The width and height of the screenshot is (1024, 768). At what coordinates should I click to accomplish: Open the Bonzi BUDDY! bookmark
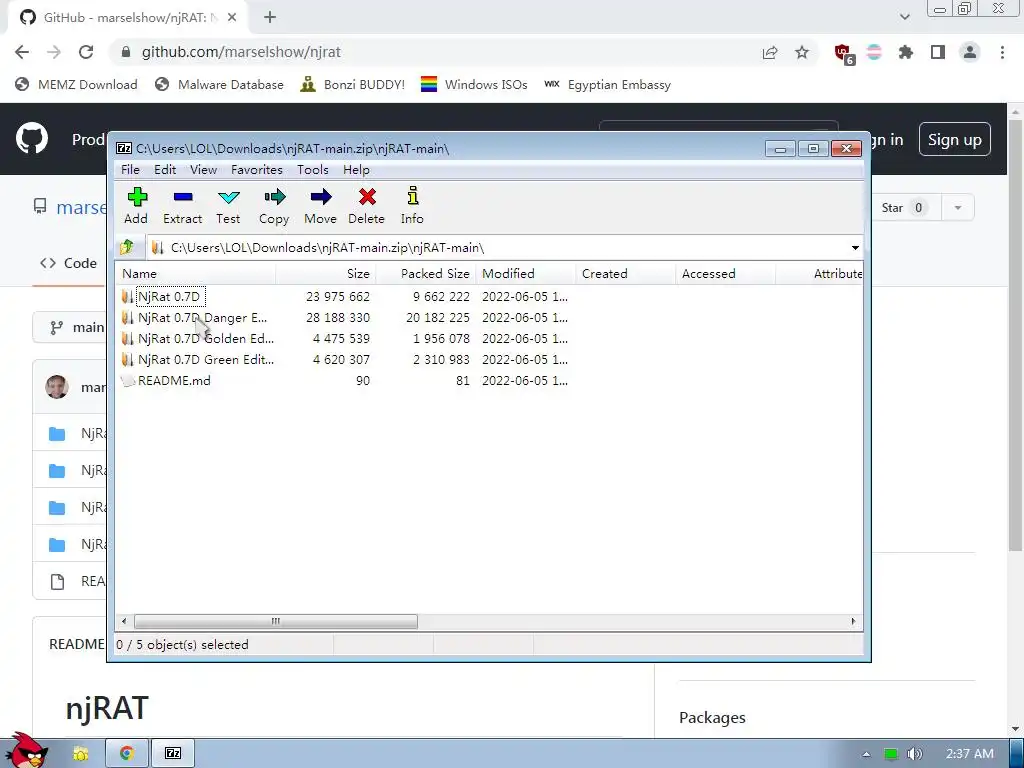click(x=353, y=85)
